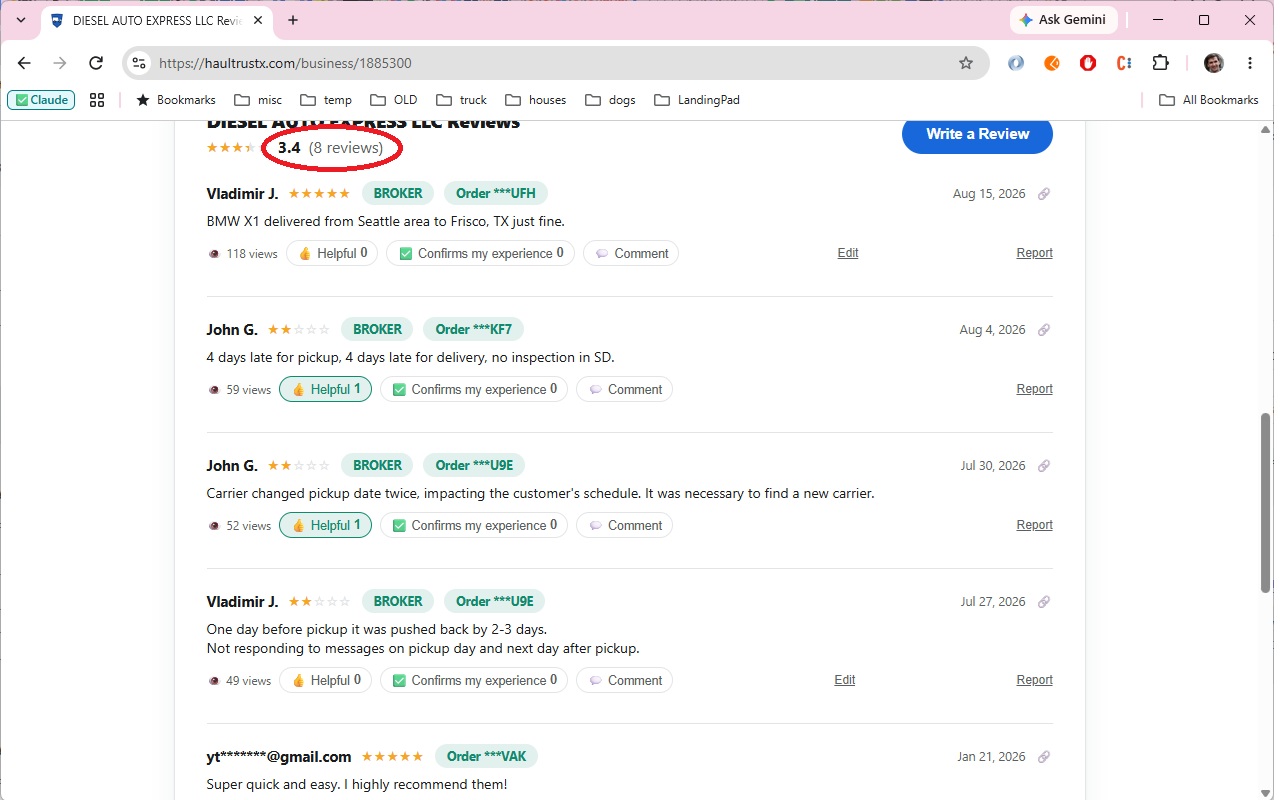Report the Aug 4, 2026 review
This screenshot has height=800, width=1280.
1034,389
